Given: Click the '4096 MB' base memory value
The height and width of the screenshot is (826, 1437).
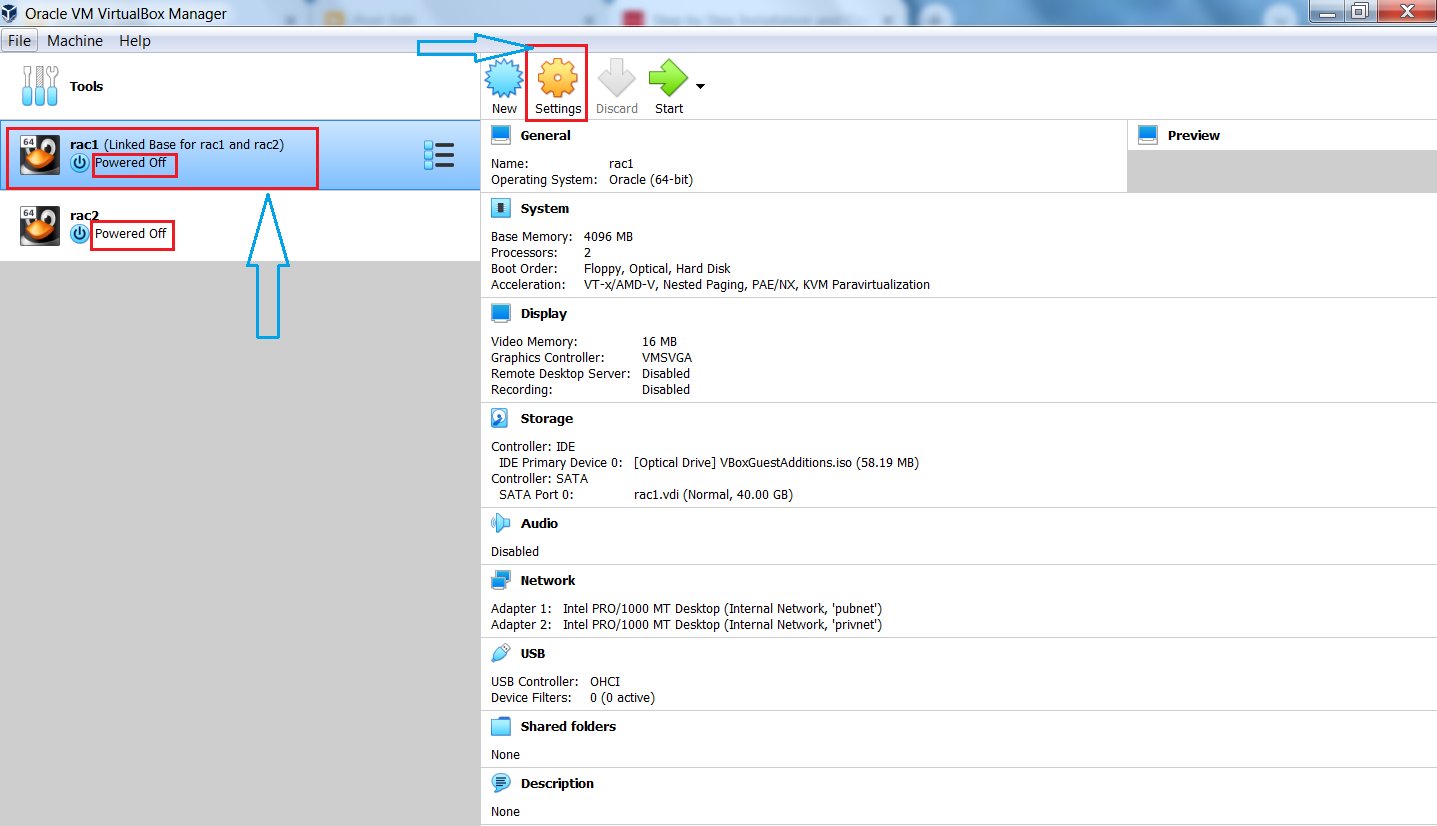Looking at the screenshot, I should [x=608, y=237].
